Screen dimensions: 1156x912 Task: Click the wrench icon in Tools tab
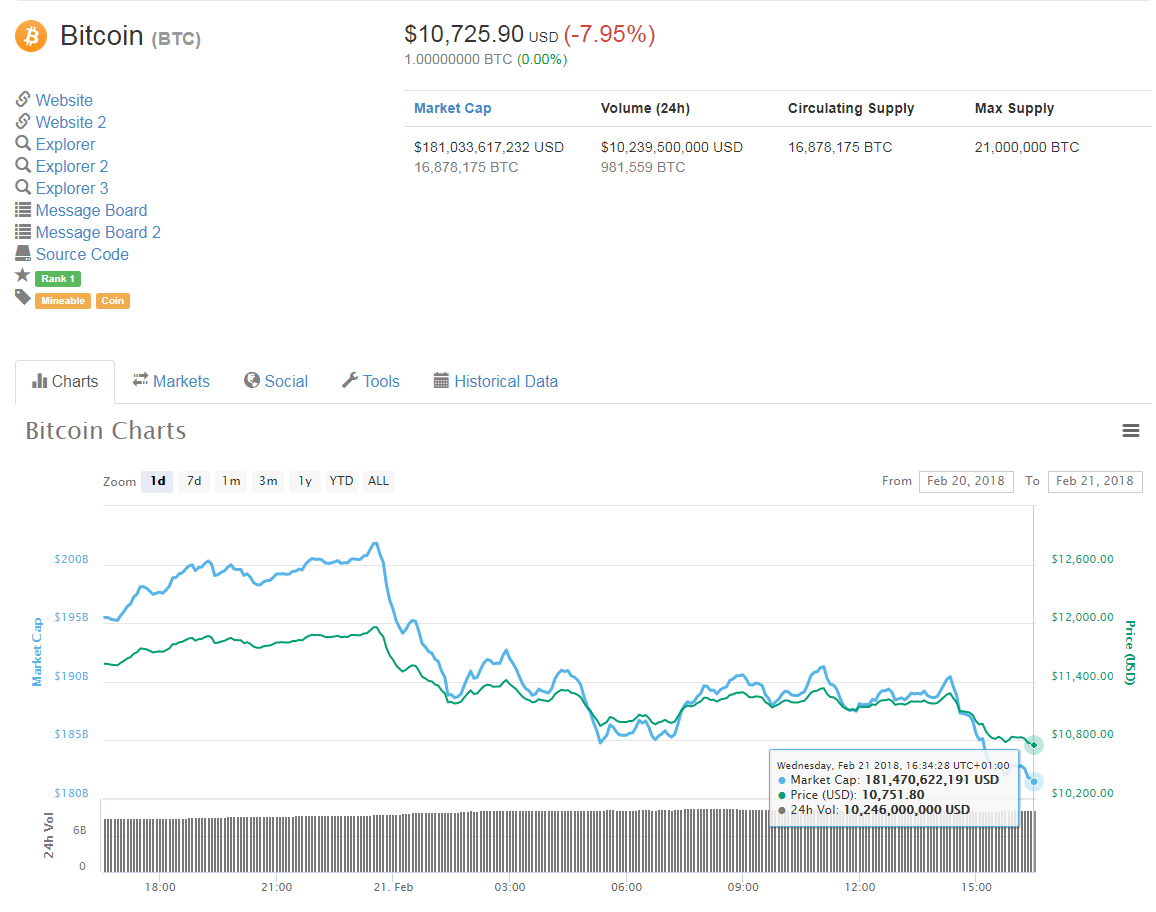pos(349,380)
